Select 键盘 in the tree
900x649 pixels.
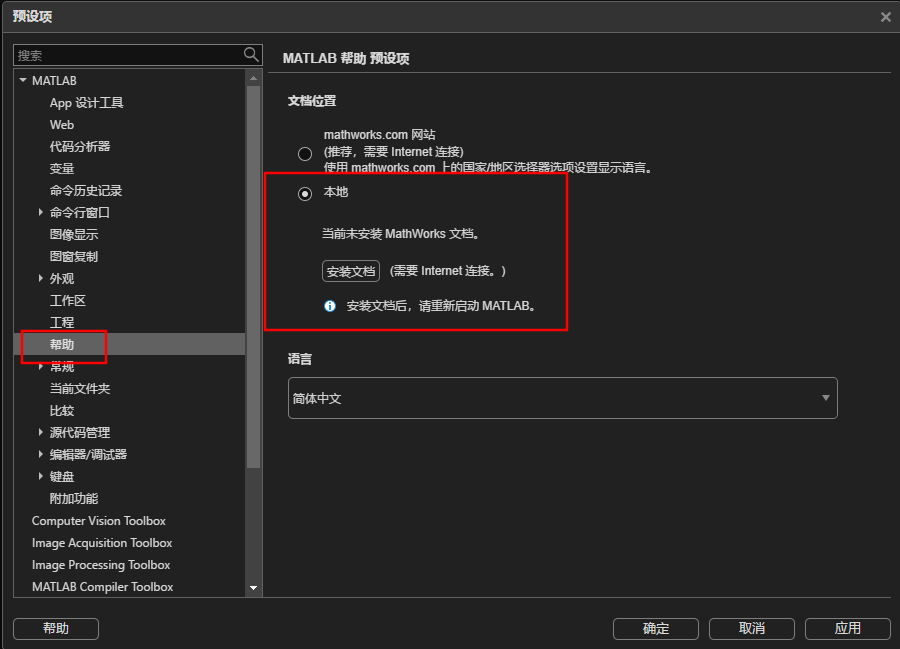click(x=62, y=476)
